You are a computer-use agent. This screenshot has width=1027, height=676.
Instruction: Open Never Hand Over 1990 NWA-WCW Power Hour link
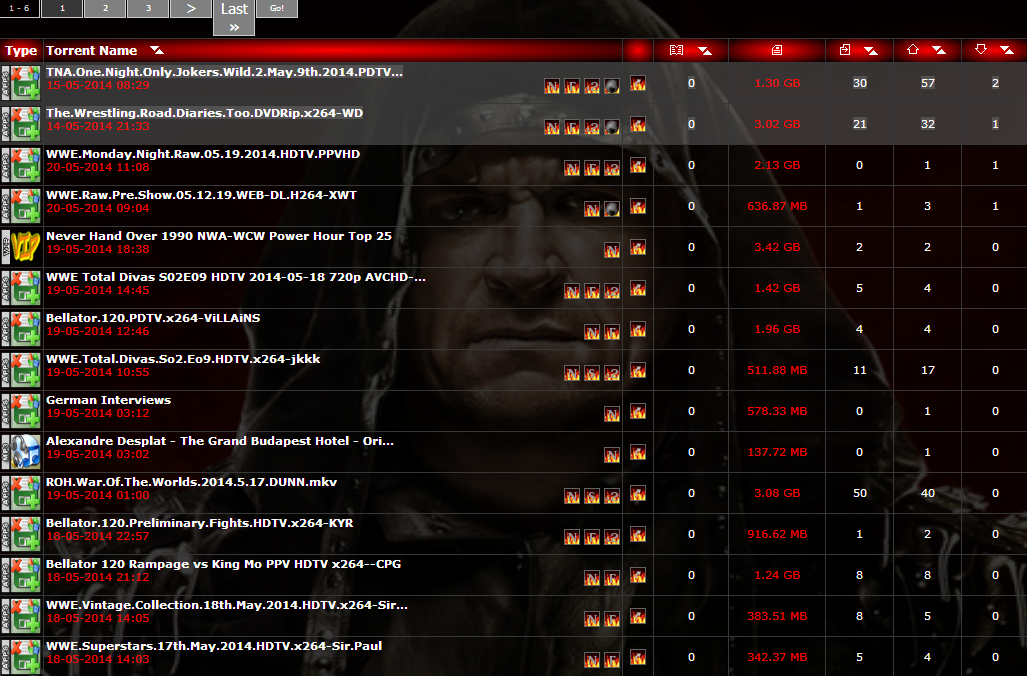point(219,236)
